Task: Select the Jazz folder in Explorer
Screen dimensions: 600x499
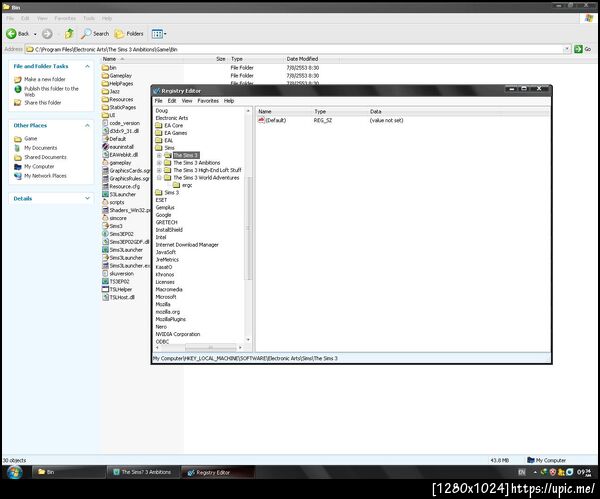Action: [x=111, y=91]
